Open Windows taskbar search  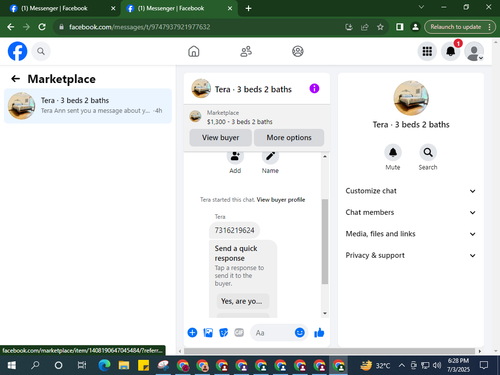coord(35,365)
